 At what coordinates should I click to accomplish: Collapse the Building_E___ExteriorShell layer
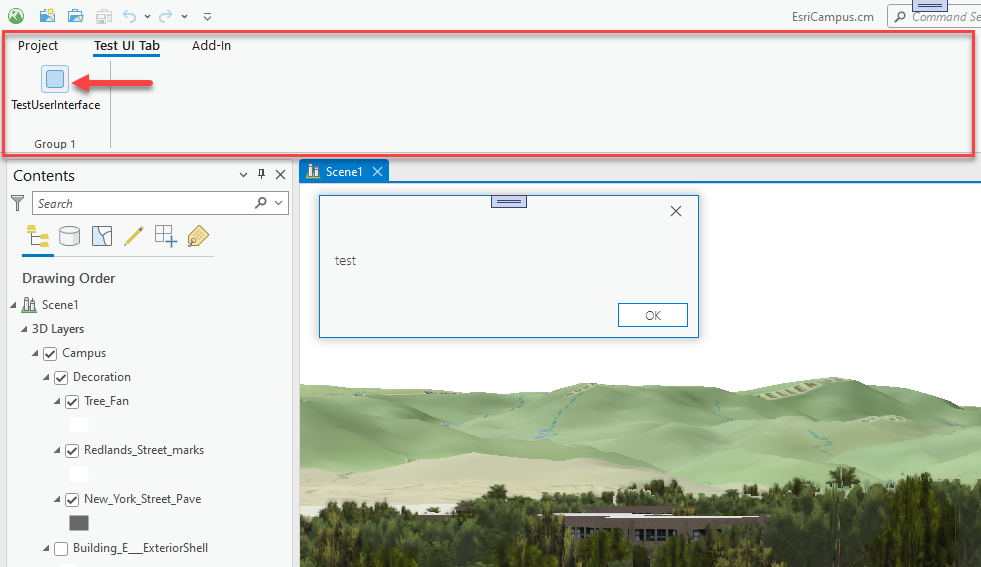46,549
